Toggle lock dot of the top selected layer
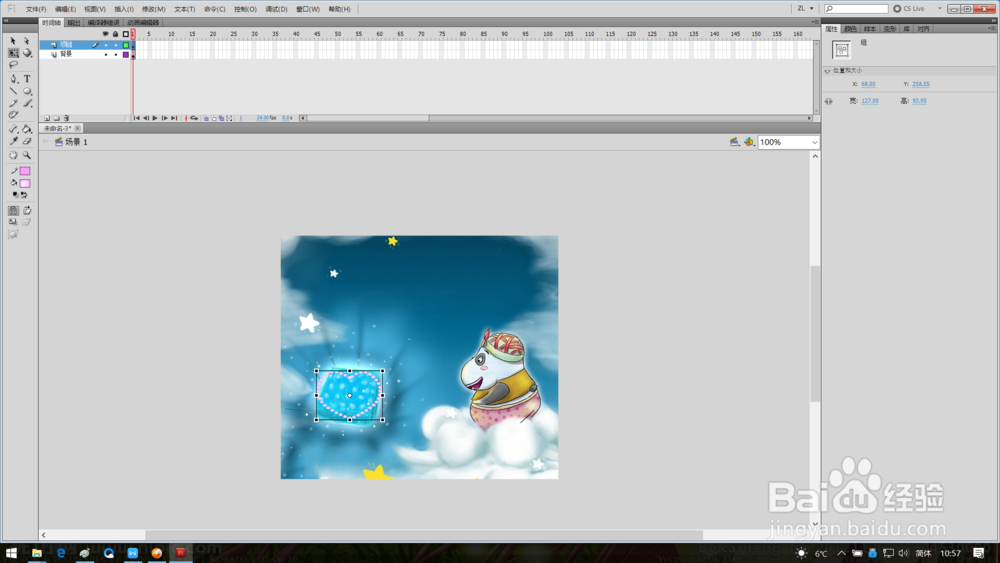Viewport: 1000px width, 563px height. 115,45
